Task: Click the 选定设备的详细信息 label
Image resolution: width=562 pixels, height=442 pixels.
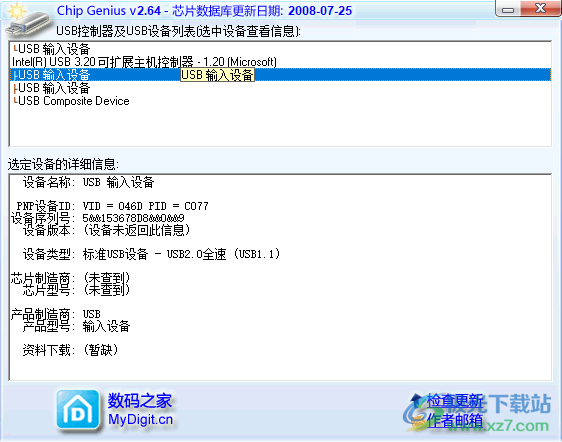Action: (x=63, y=165)
